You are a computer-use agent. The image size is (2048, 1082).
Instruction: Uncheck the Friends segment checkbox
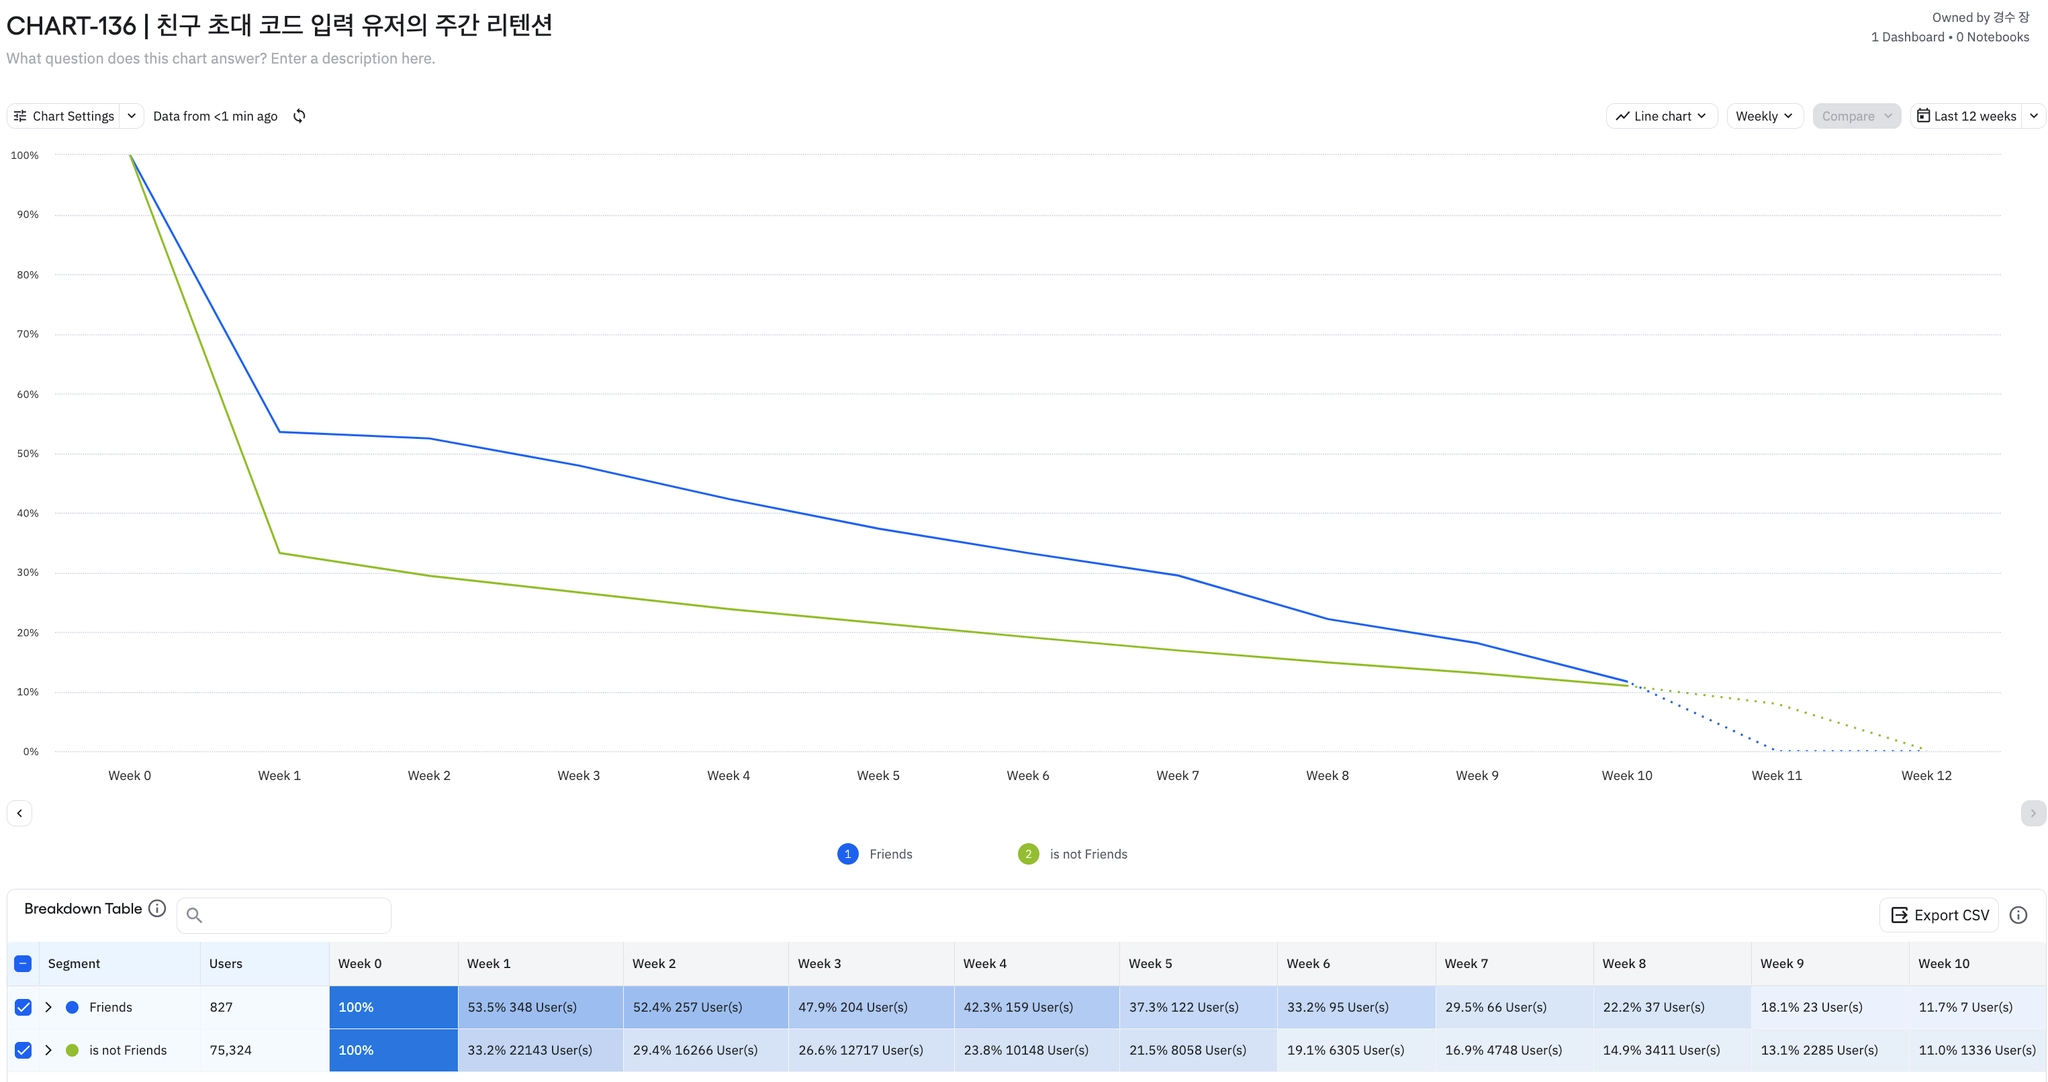[x=23, y=1007]
